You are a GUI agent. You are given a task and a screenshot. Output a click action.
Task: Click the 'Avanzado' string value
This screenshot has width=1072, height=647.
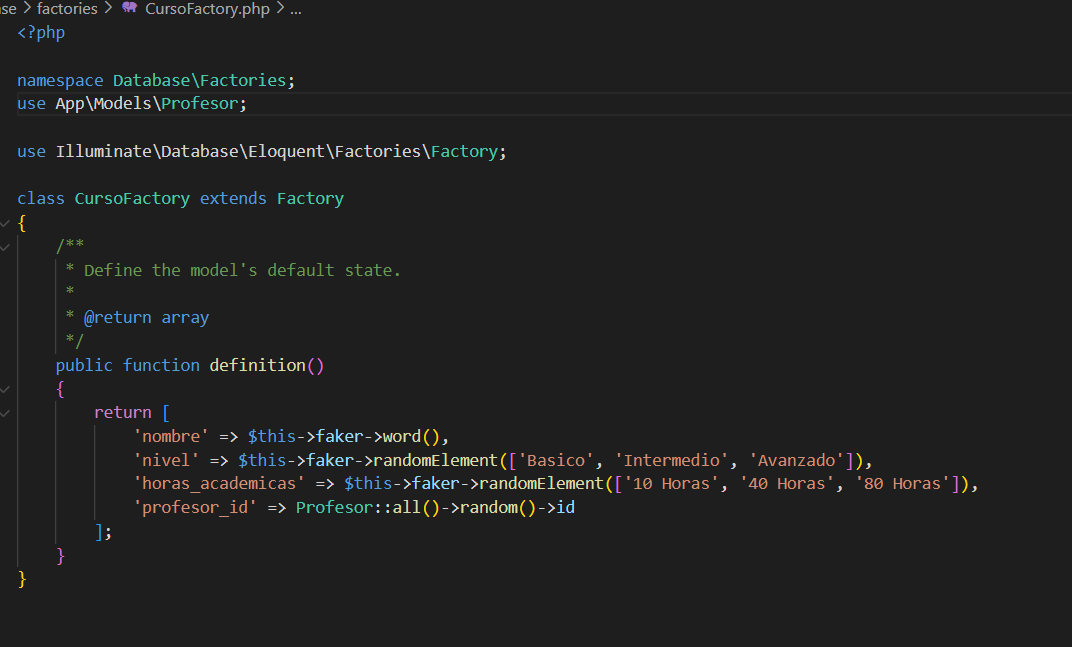click(x=797, y=460)
